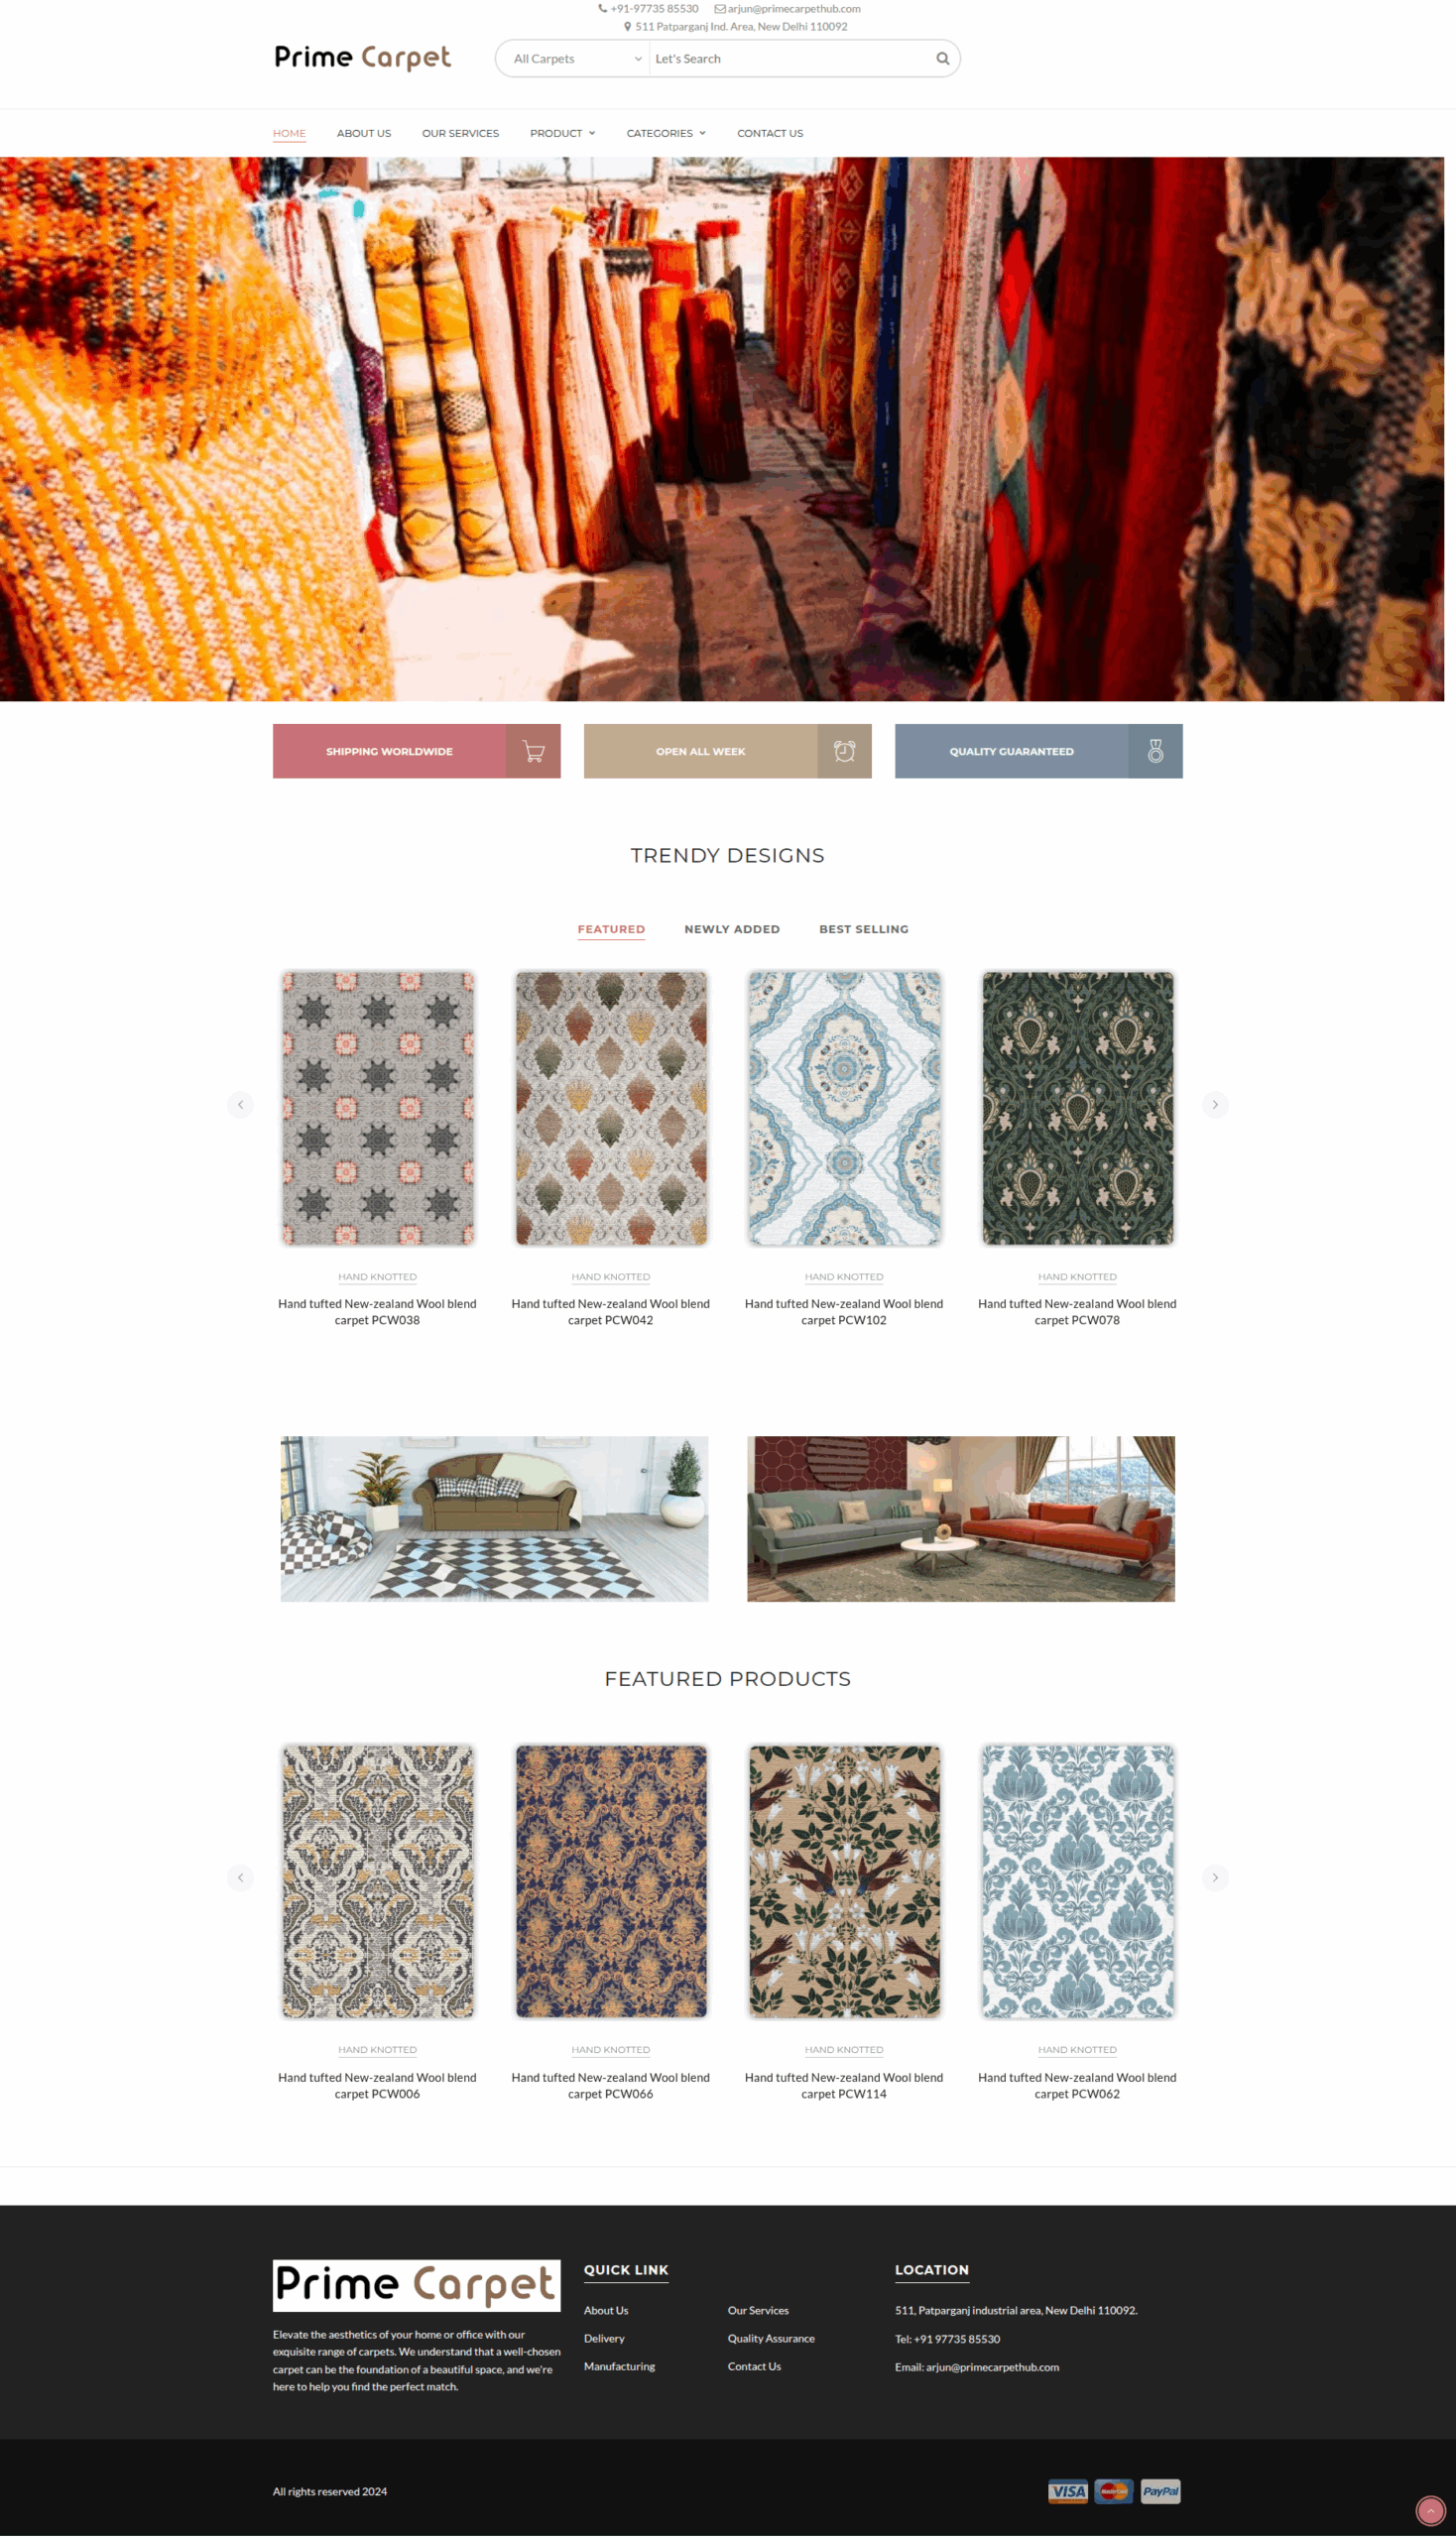Go to previous Trendy Designs carousel slide
The height and width of the screenshot is (2539, 1456).
(x=240, y=1105)
